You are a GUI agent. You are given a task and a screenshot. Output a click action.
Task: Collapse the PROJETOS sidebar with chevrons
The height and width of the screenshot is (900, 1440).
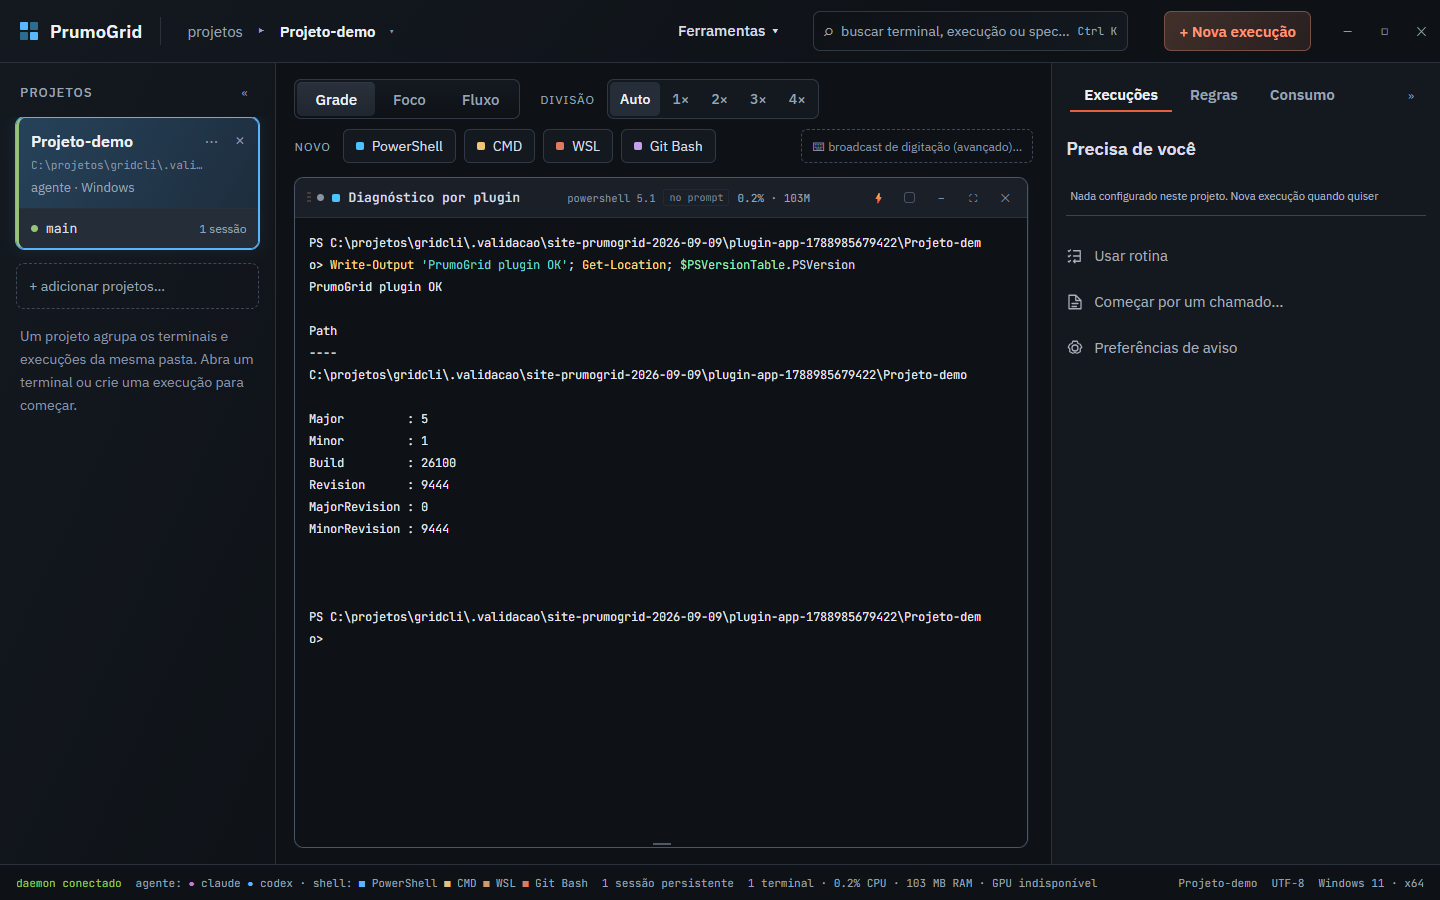point(244,93)
